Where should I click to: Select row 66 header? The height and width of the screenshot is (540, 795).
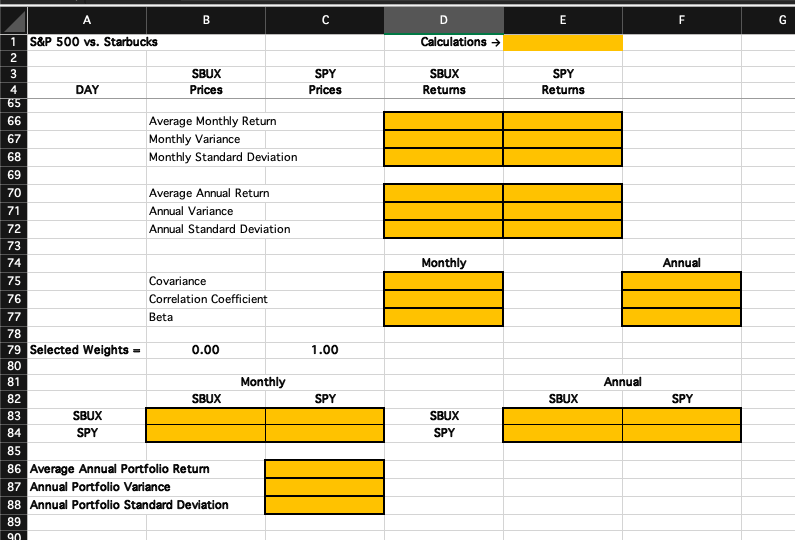point(14,121)
